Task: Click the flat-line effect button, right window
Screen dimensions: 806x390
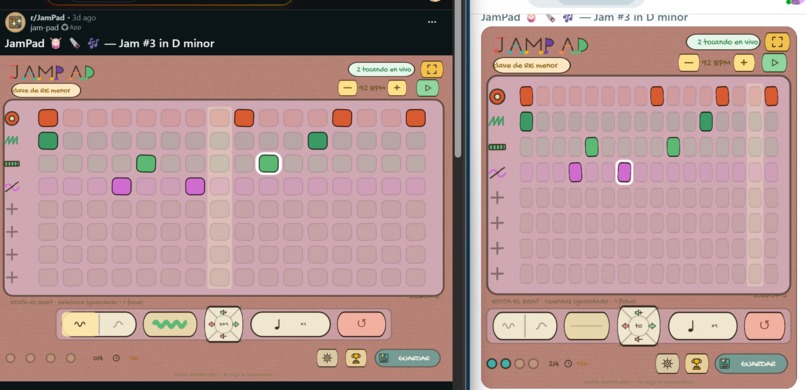Action: tap(587, 326)
